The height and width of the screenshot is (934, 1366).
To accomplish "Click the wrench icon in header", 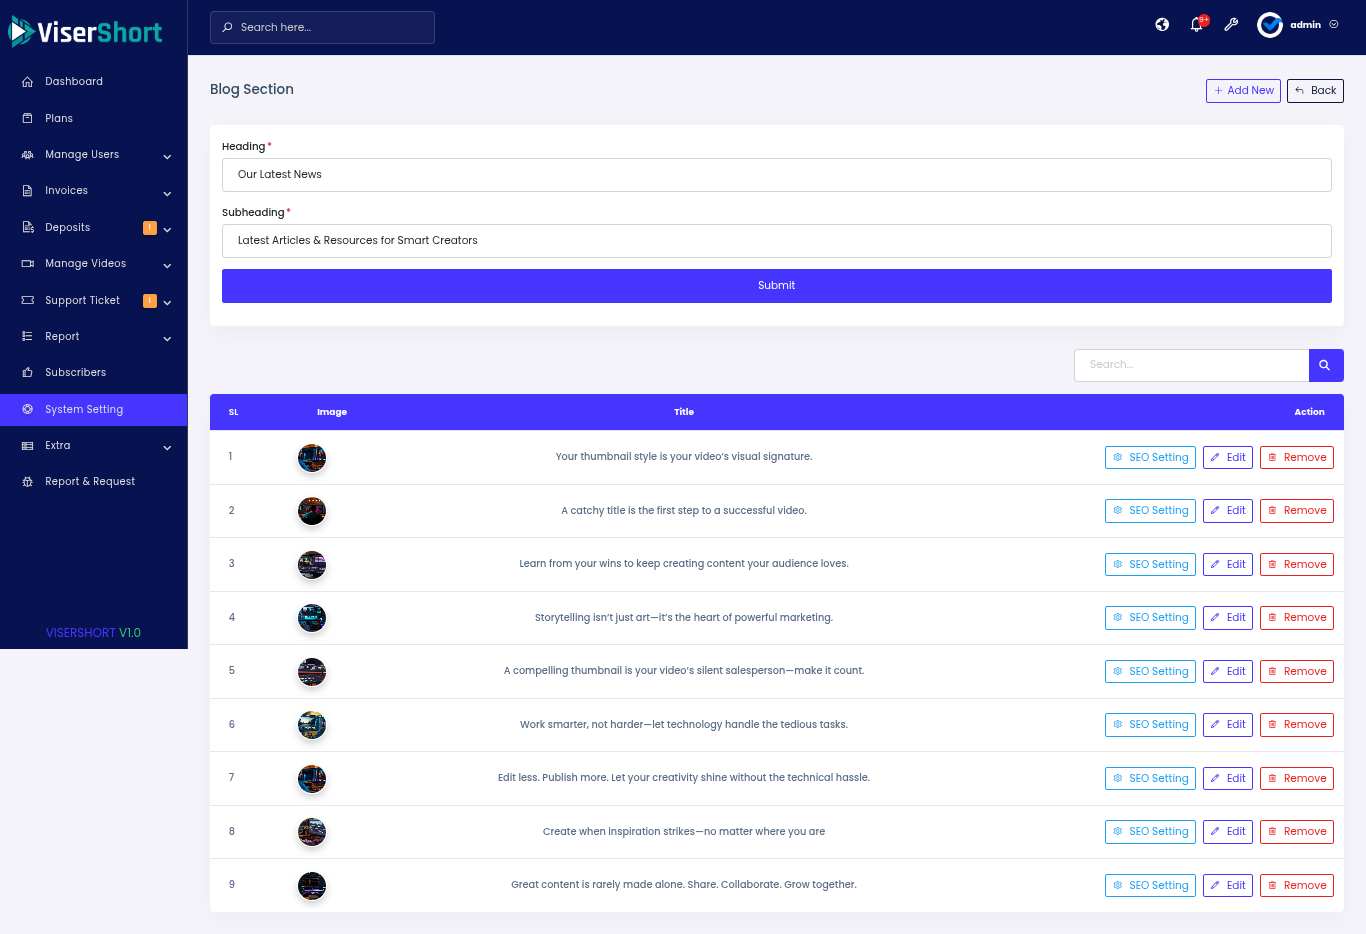I will [x=1231, y=25].
